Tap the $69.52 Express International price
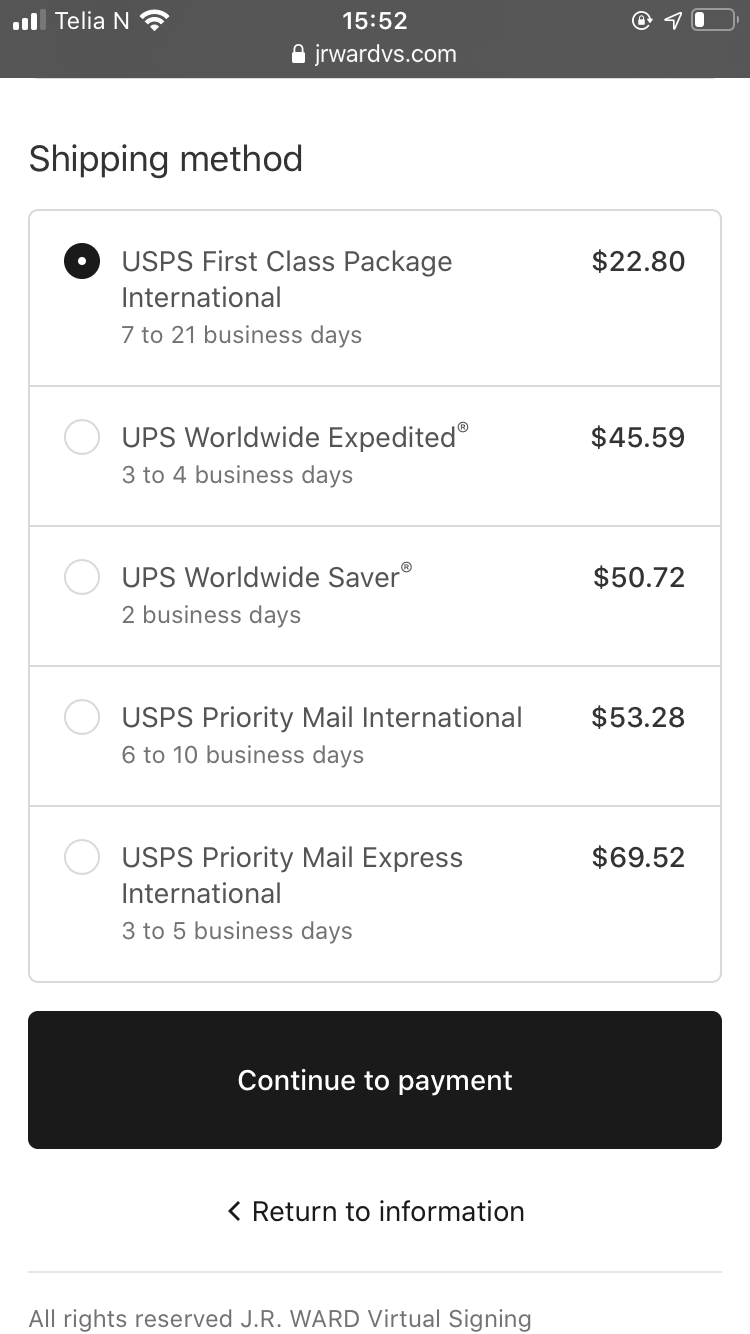This screenshot has height=1334, width=750. pos(638,857)
